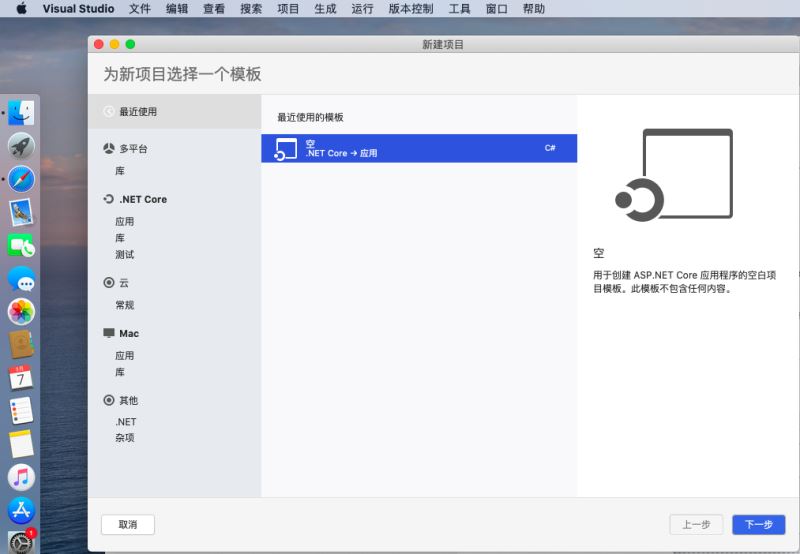Click the C# language selector on template row
The image size is (800, 554).
pyautogui.click(x=550, y=148)
